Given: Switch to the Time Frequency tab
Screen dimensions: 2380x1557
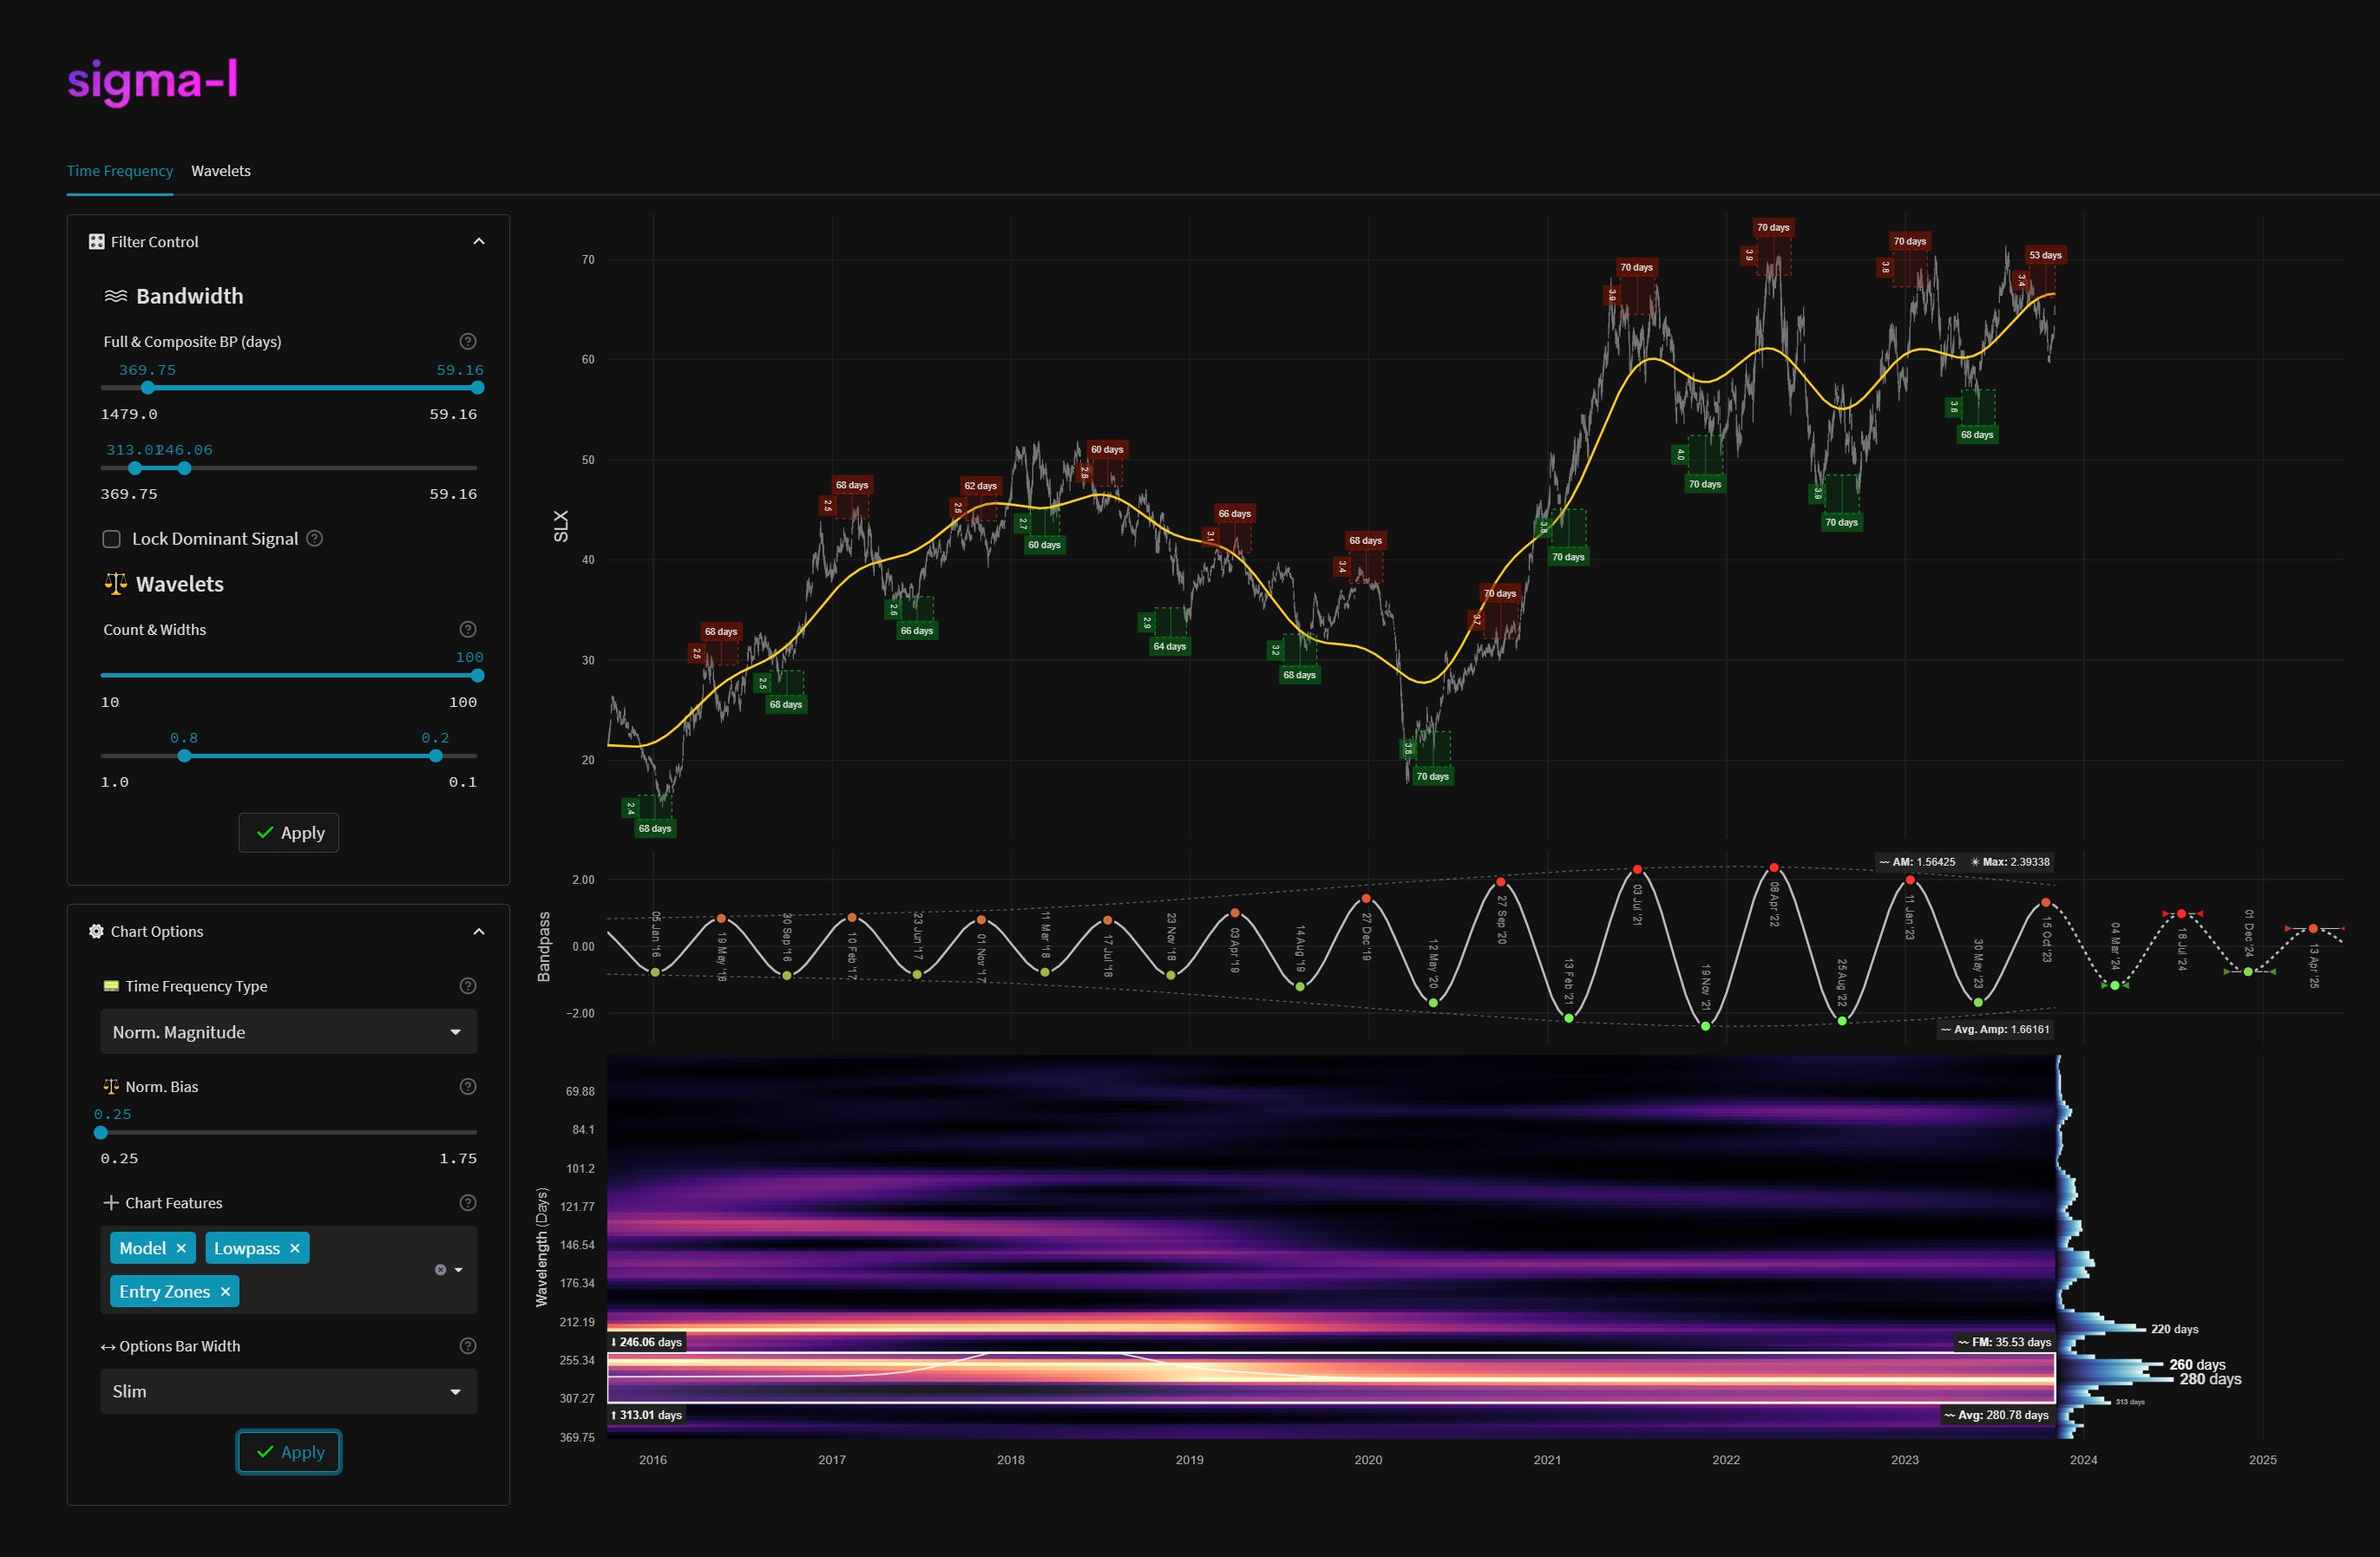Looking at the screenshot, I should [x=120, y=171].
